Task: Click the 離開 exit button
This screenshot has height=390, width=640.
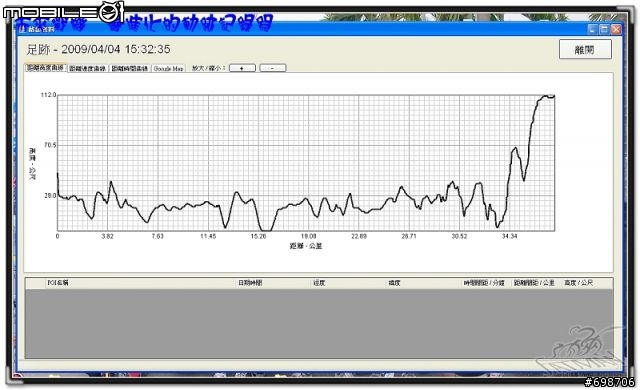Action: 585,49
